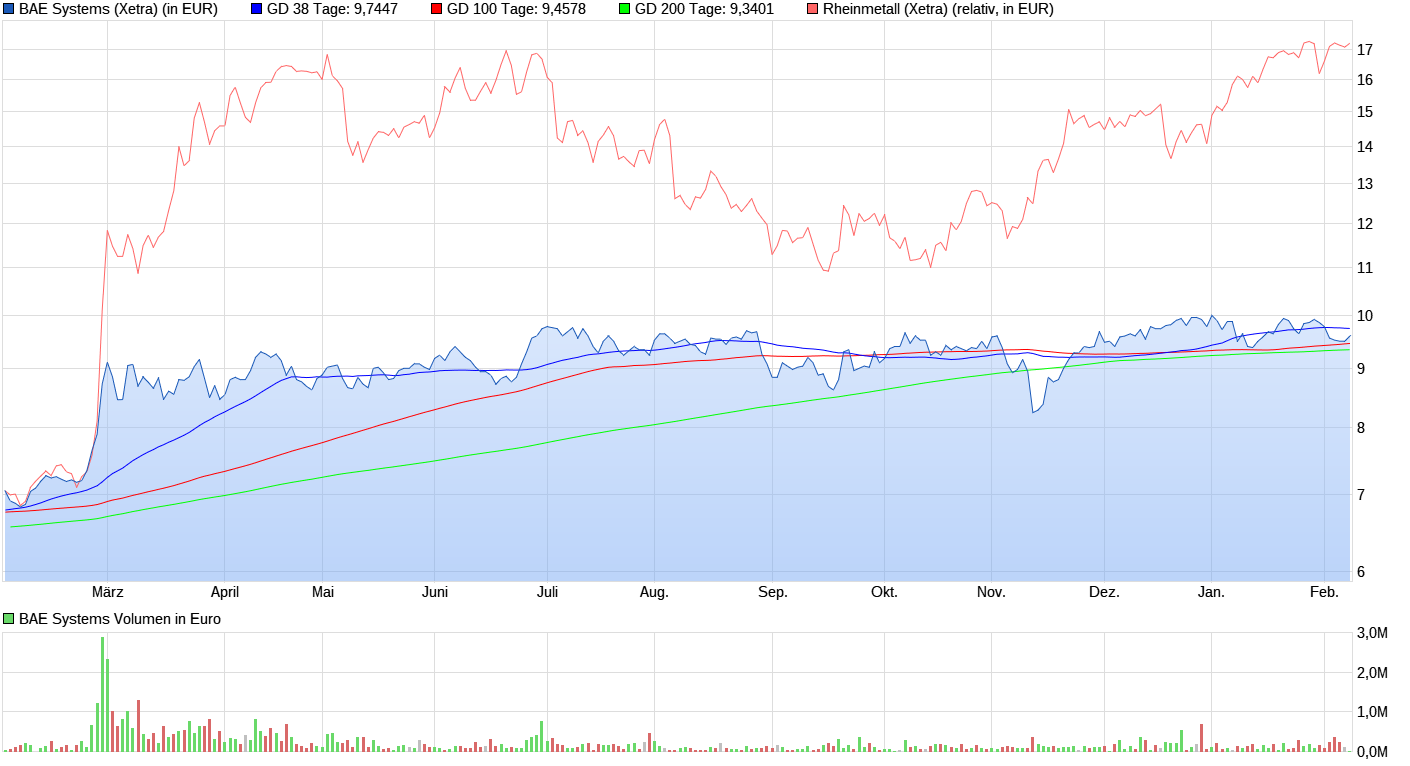The width and height of the screenshot is (1410, 766).
Task: Select the 'GD 100 Tage: 9,4578' label
Action: coord(516,9)
